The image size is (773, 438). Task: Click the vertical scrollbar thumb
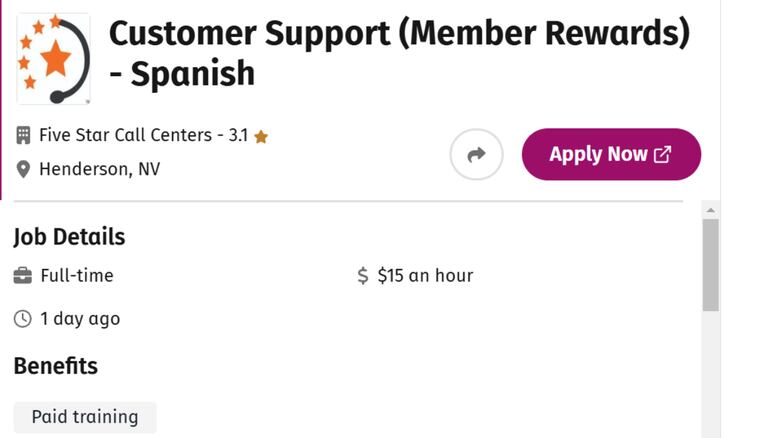point(710,265)
